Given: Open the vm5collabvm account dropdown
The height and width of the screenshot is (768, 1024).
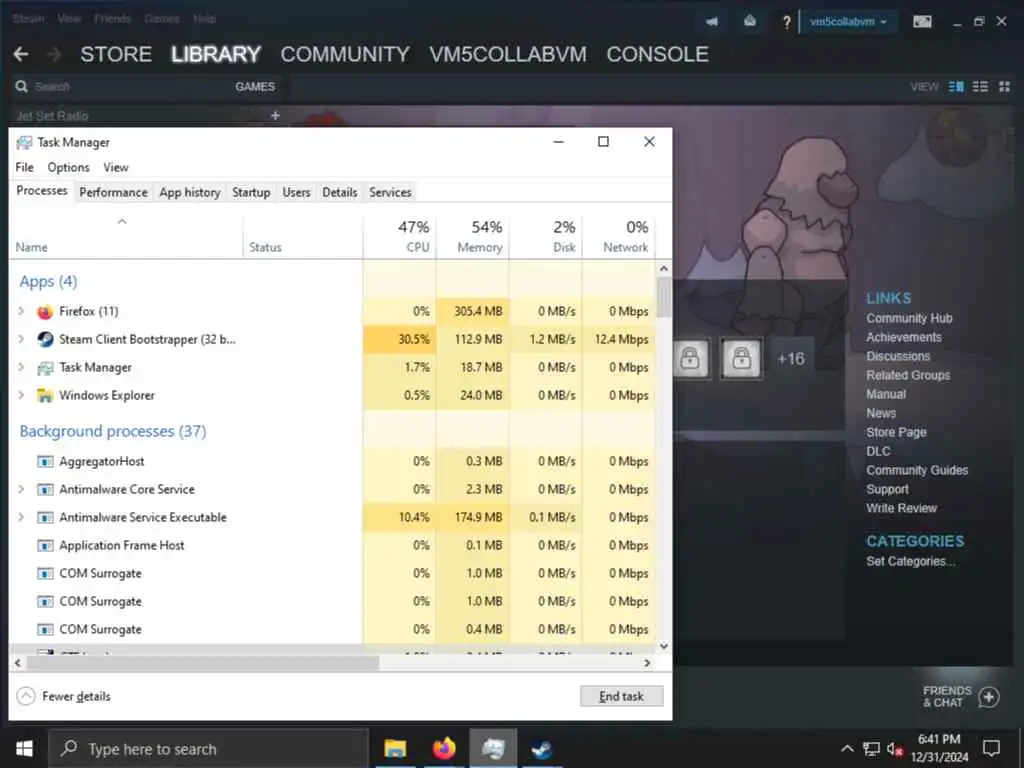Looking at the screenshot, I should coord(848,22).
